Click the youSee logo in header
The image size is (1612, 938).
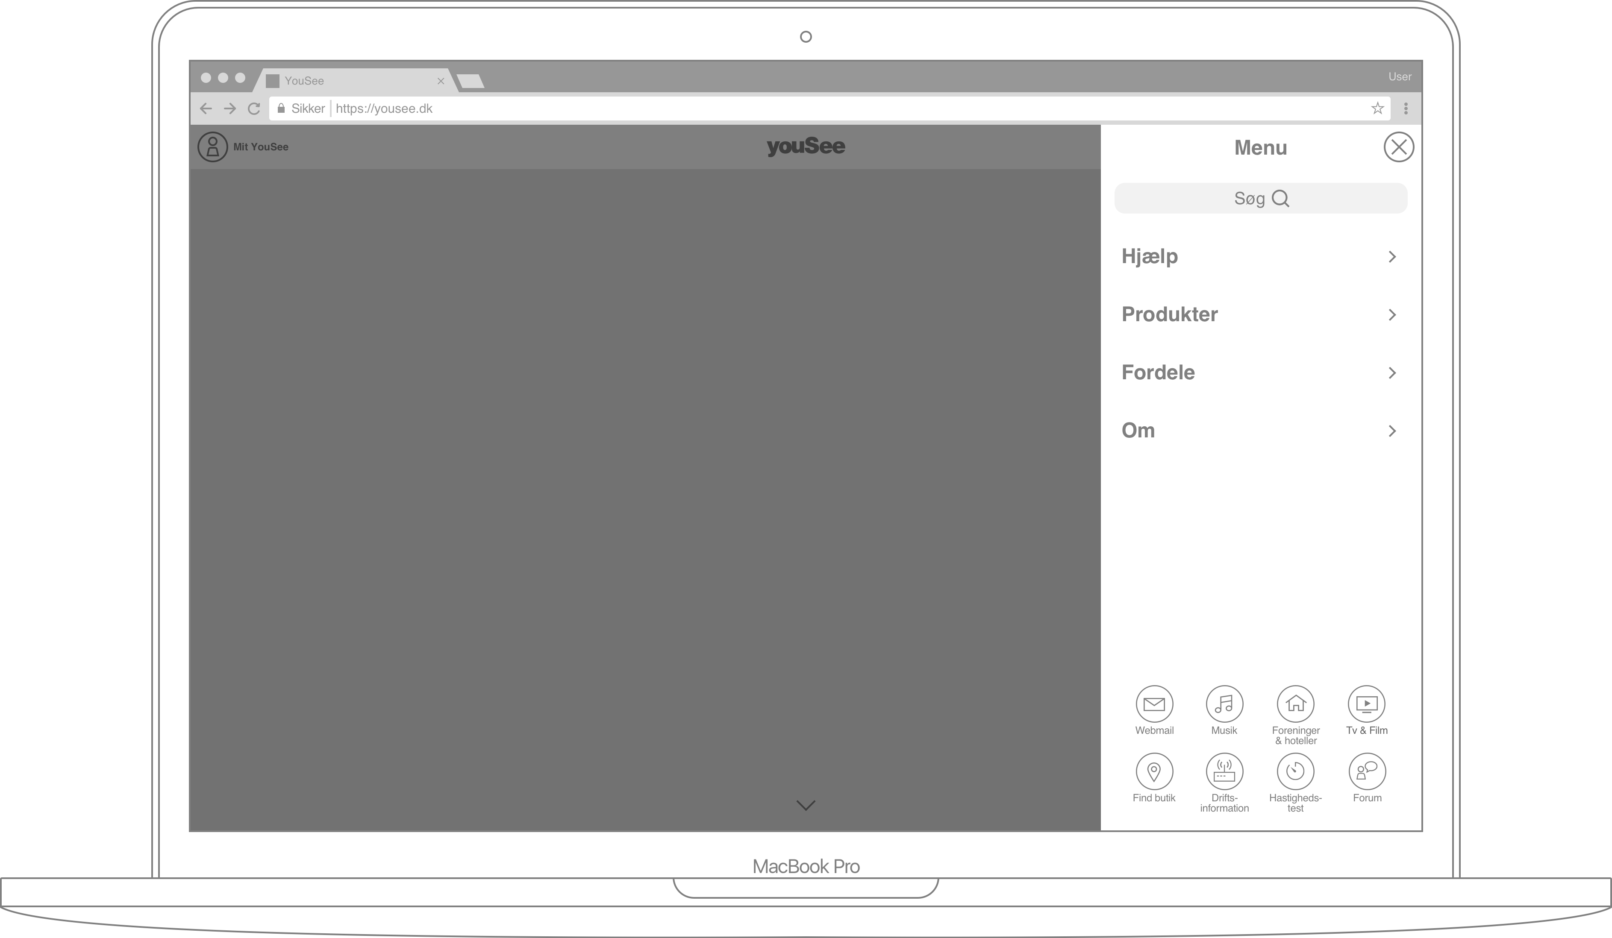pos(806,147)
